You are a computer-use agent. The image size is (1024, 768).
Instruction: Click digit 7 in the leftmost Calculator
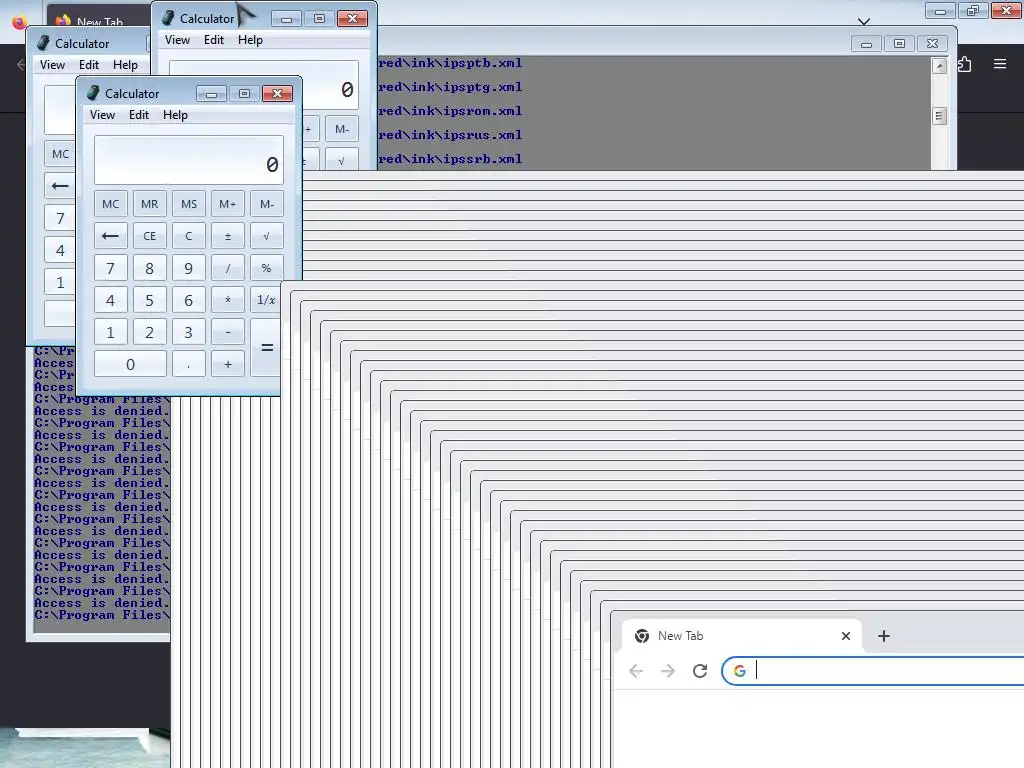coord(60,218)
